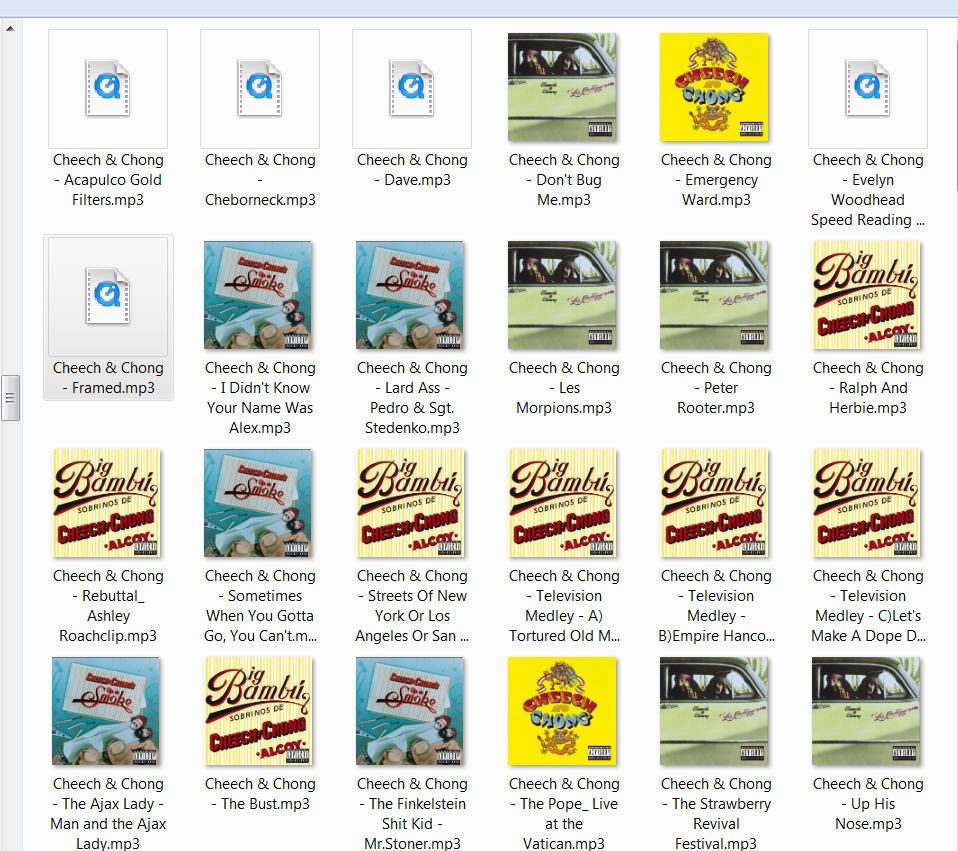Click the 'Cheech & Chong - Framed.mp3' label
Image resolution: width=958 pixels, height=851 pixels.
[x=108, y=378]
